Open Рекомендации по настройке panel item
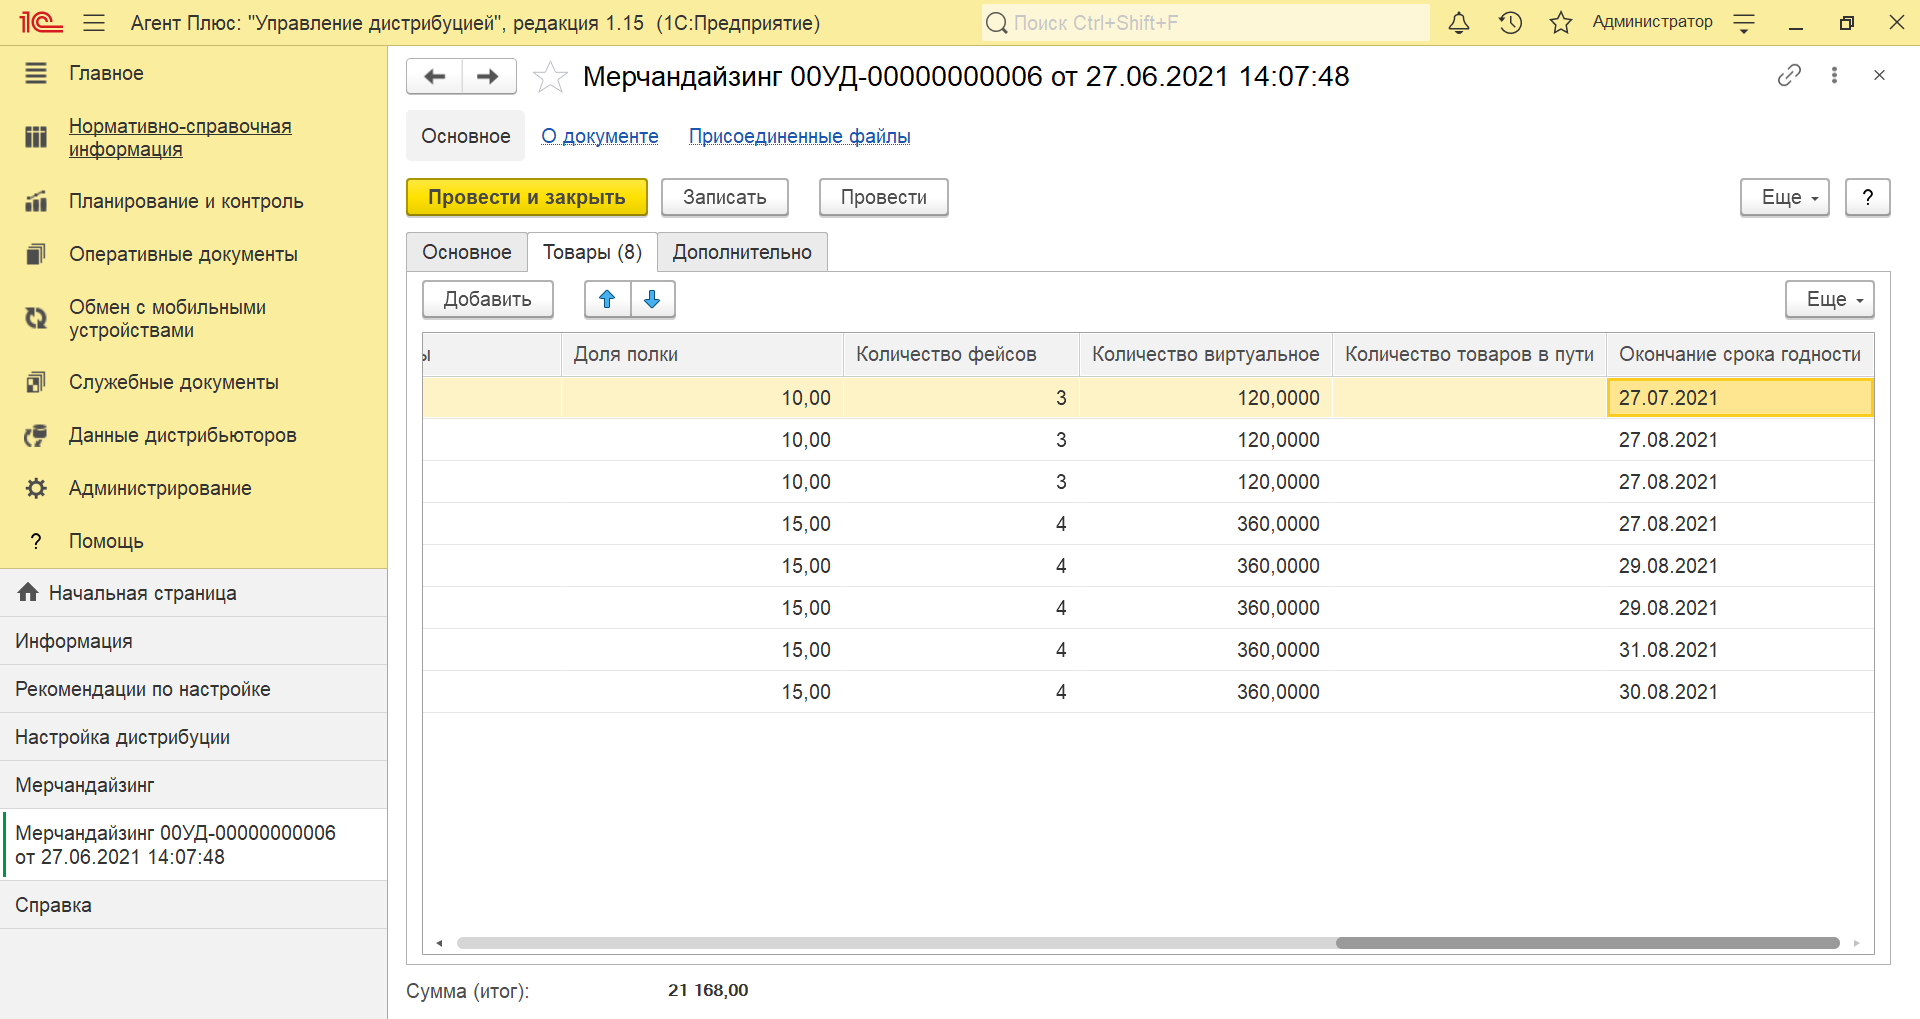The image size is (1920, 1019). click(194, 689)
